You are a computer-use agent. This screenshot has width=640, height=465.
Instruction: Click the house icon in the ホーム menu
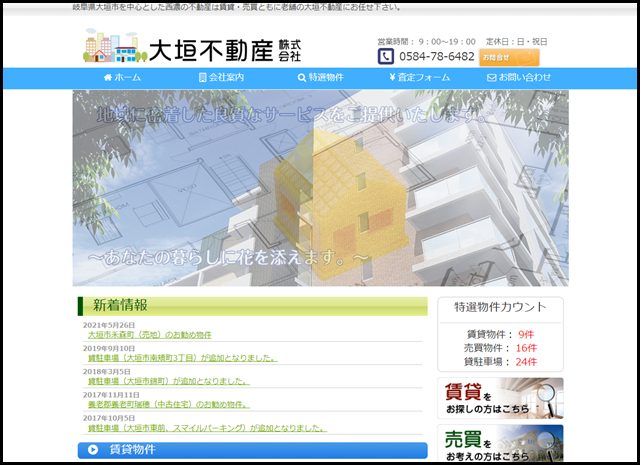[108, 77]
